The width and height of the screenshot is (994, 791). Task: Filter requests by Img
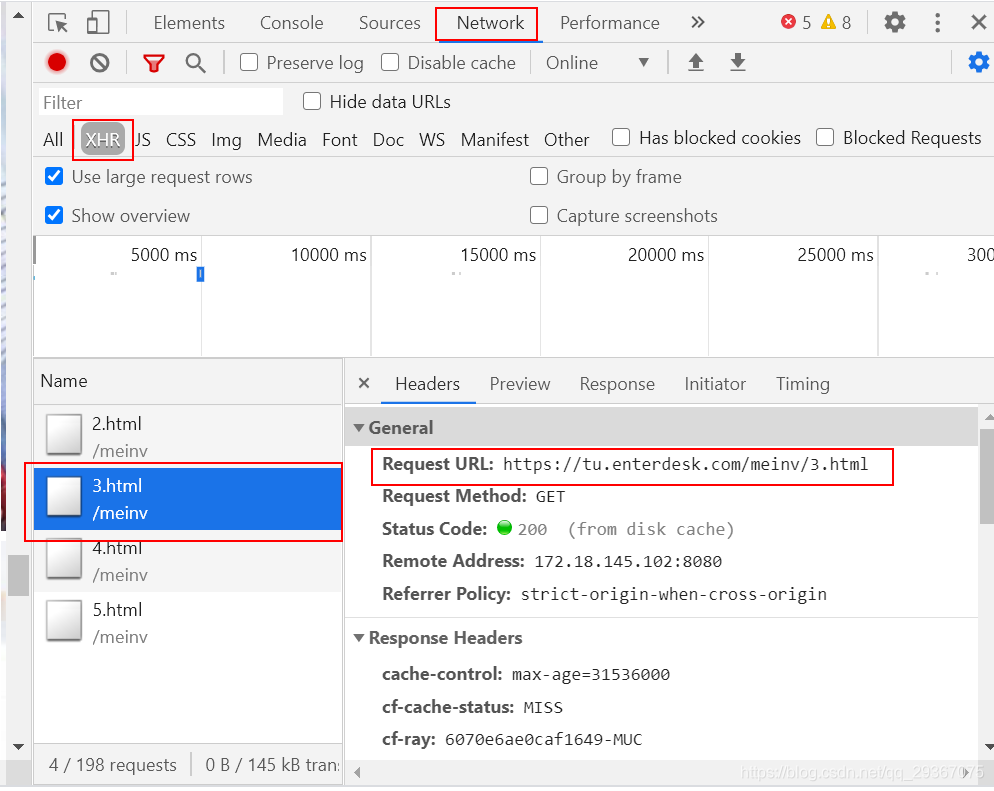point(226,139)
